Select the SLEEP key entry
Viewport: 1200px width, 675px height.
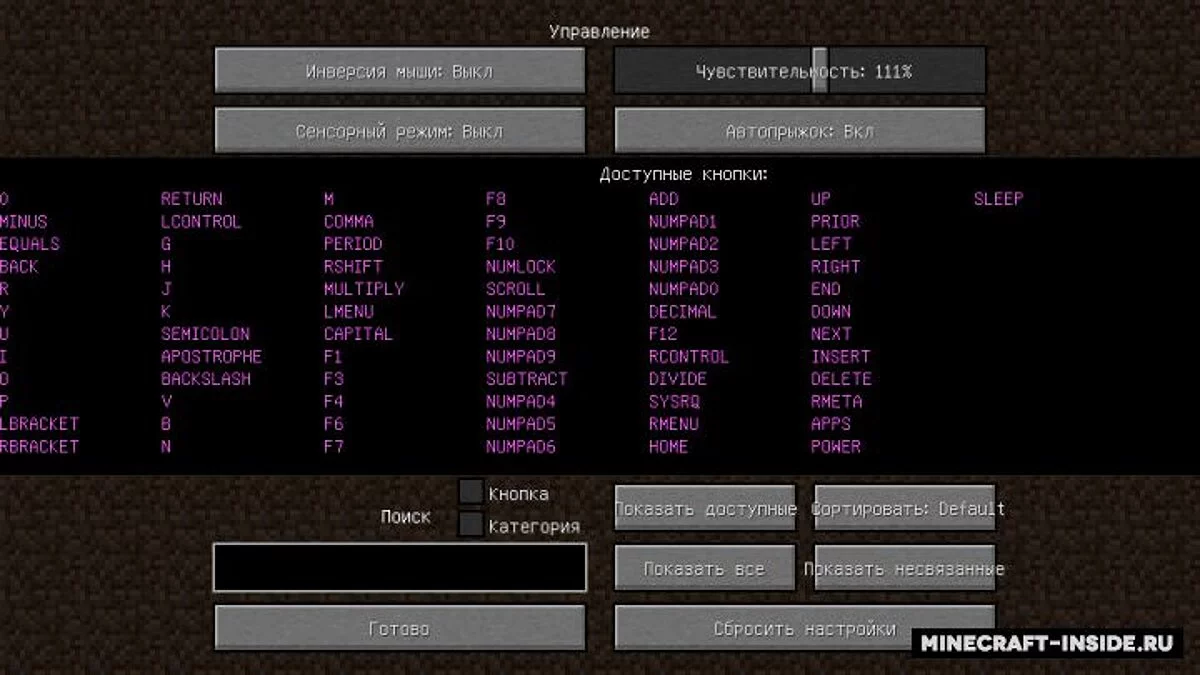pos(998,199)
